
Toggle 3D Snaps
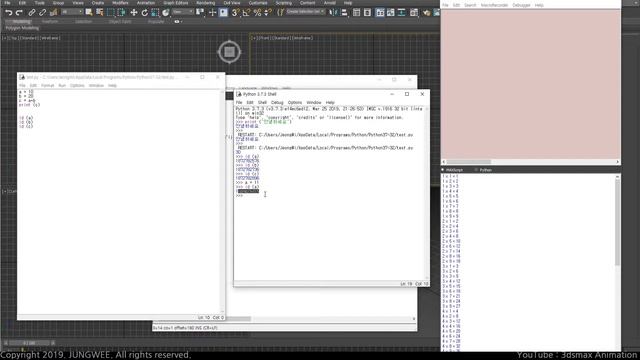coord(235,13)
